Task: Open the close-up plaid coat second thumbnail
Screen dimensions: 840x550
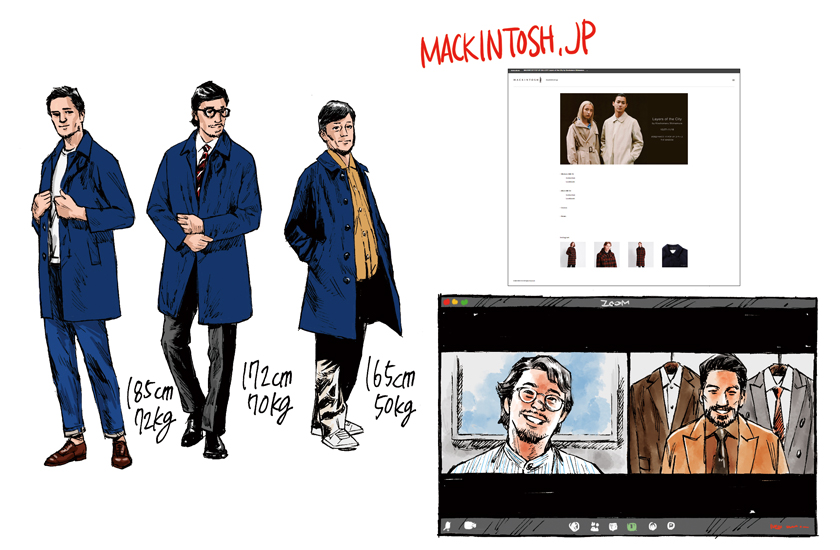Action: pos(607,254)
